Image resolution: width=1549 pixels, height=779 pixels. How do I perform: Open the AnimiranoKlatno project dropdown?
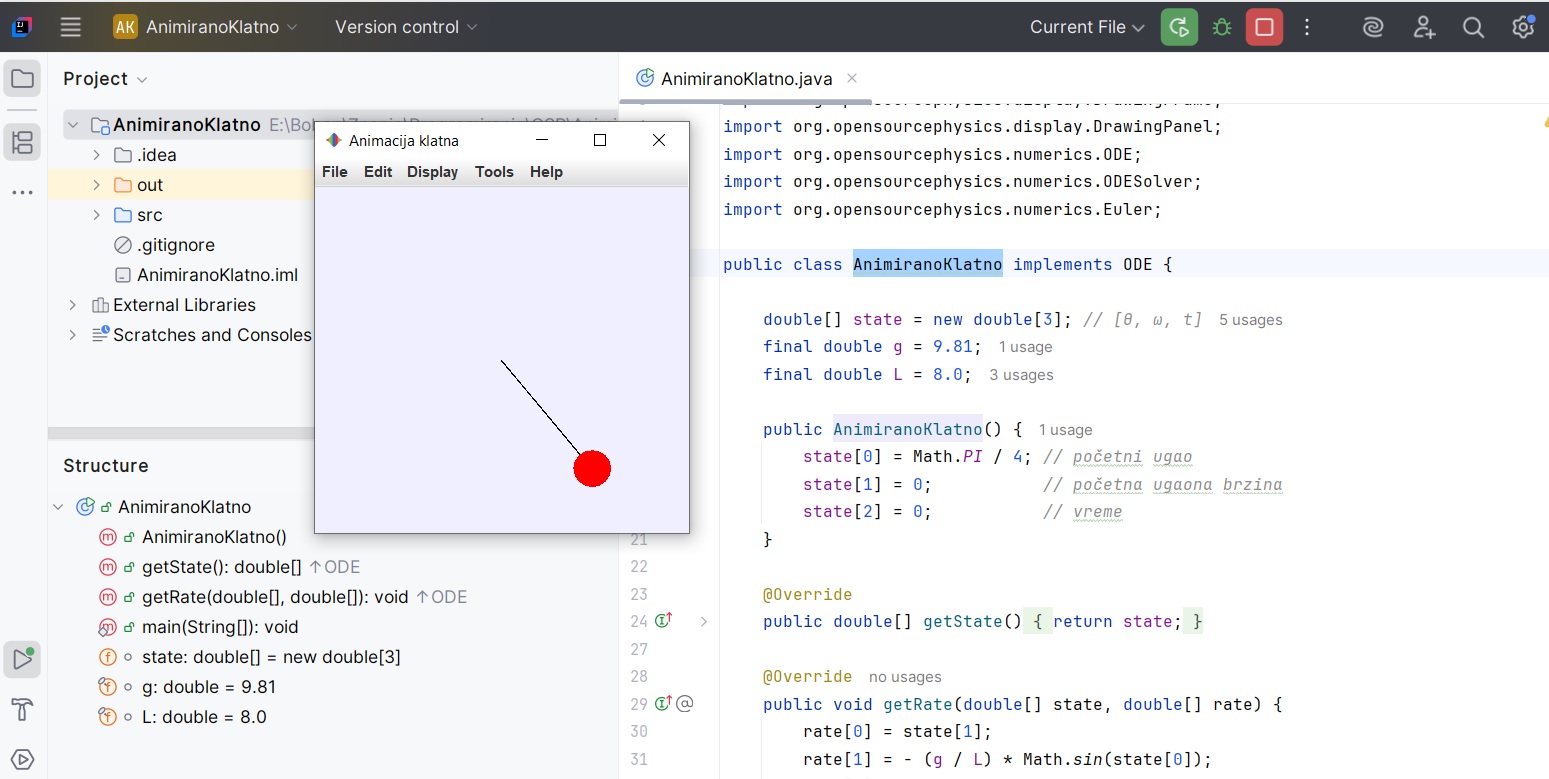pos(207,27)
